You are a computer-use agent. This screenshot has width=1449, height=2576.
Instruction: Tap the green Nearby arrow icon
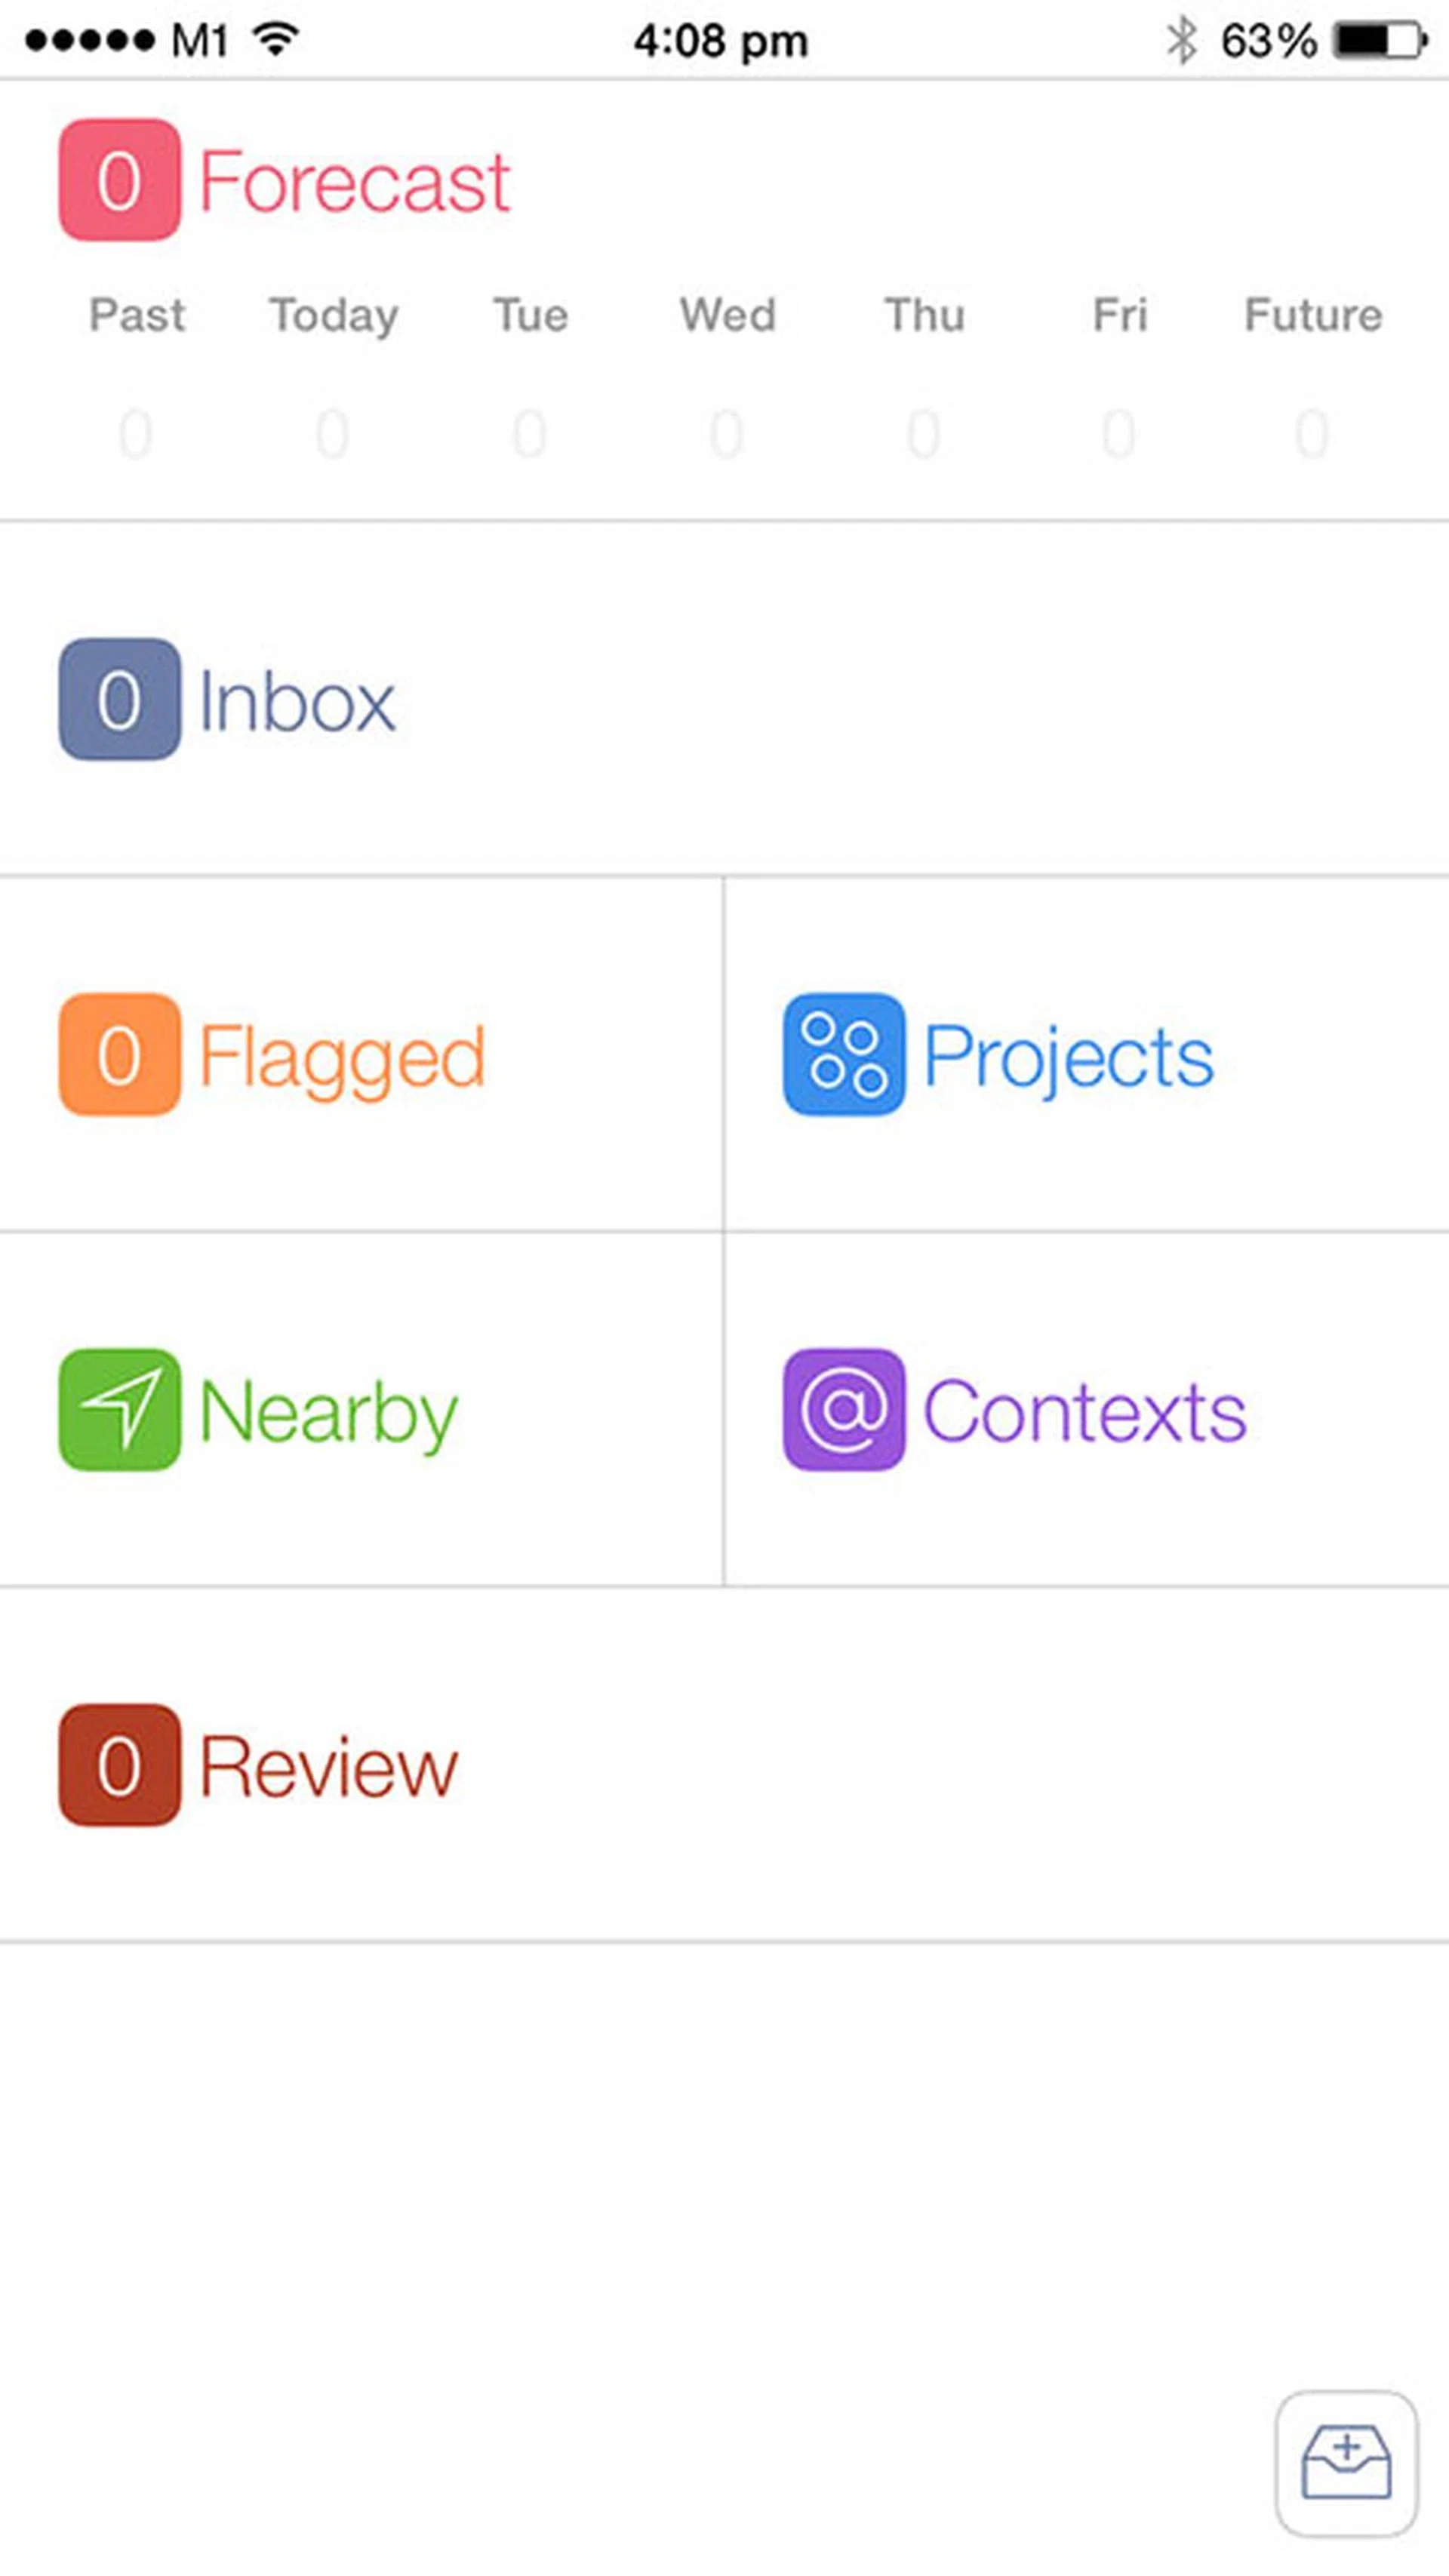click(x=120, y=1410)
